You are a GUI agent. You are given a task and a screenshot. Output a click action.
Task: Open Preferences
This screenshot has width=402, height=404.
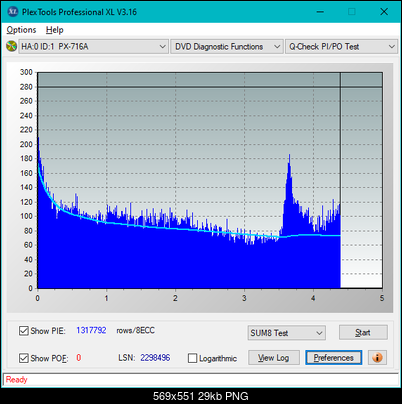(x=333, y=358)
